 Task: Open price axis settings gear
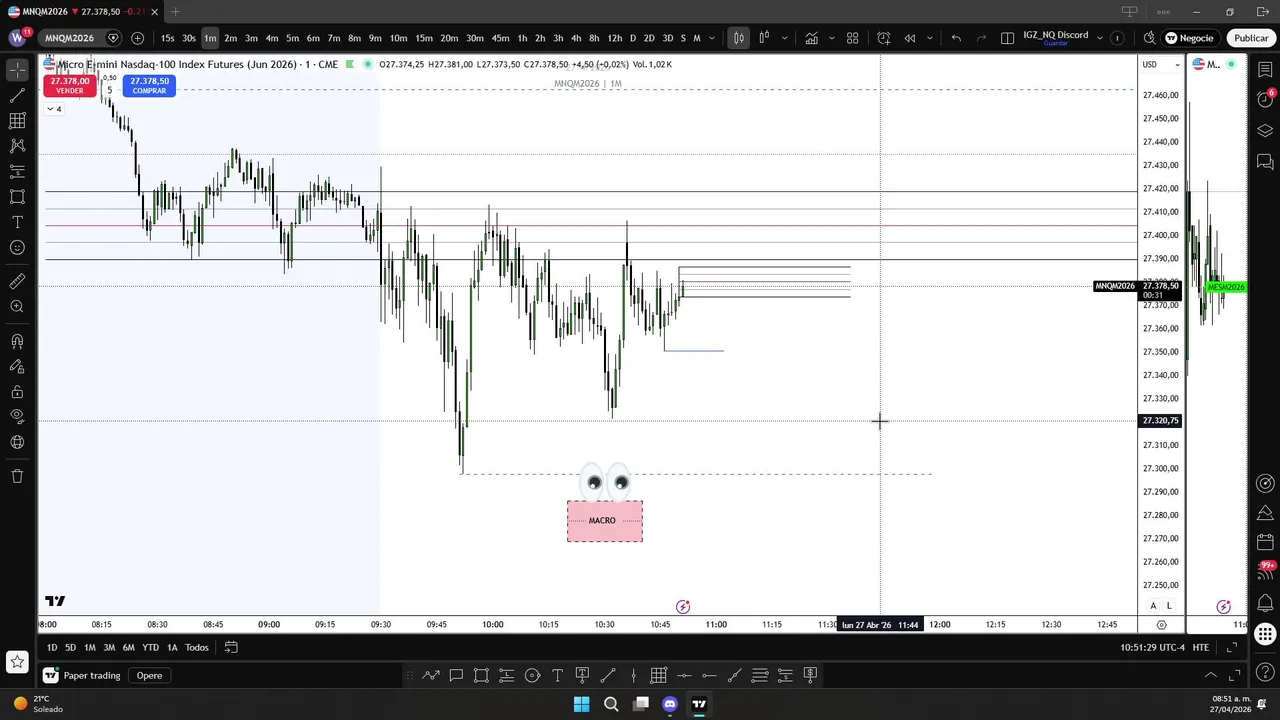click(1161, 625)
